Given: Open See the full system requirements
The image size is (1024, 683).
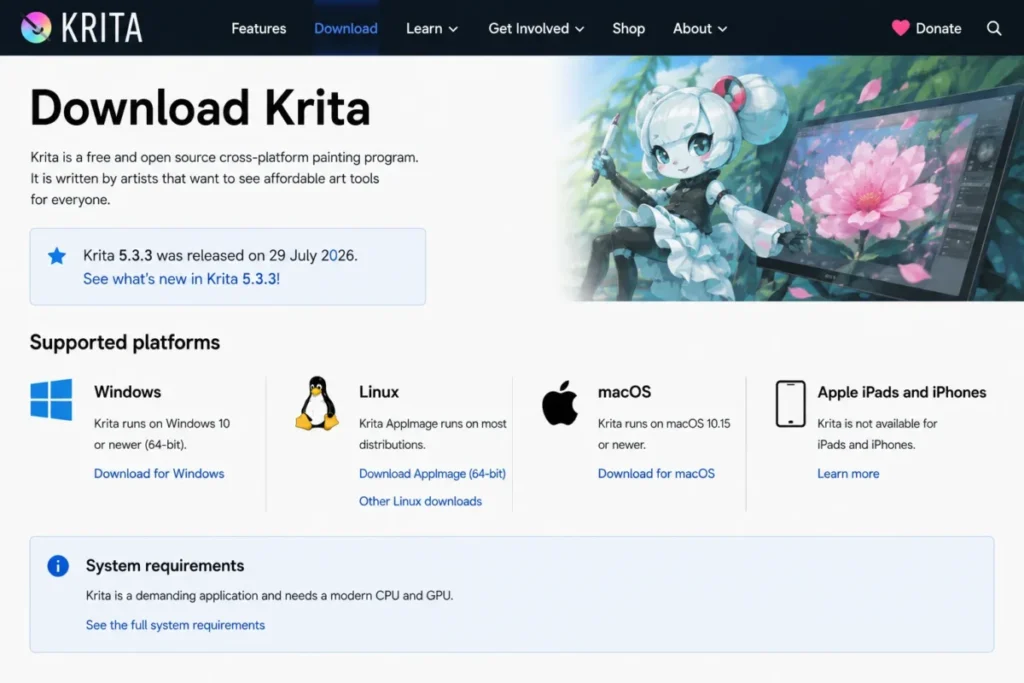Looking at the screenshot, I should click(175, 625).
